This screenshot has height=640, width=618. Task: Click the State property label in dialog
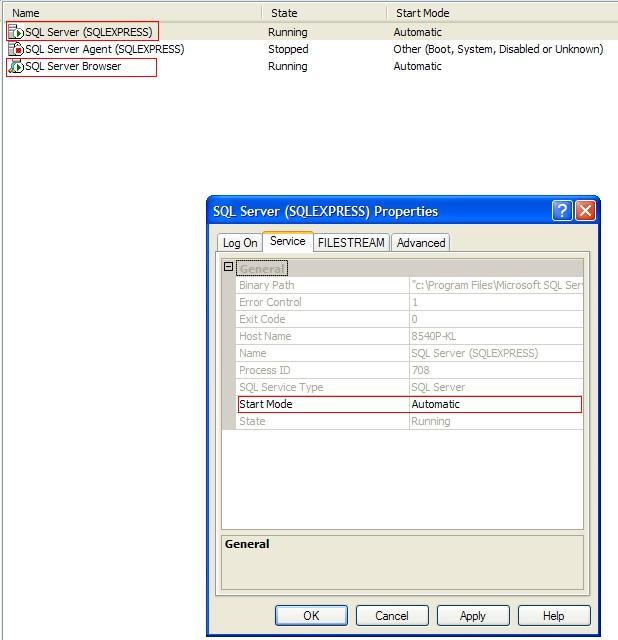click(252, 421)
